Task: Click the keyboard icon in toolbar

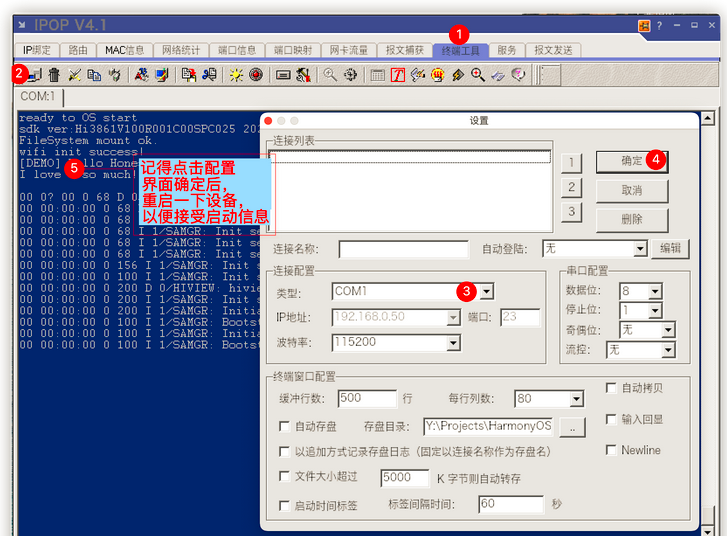Action: (283, 75)
